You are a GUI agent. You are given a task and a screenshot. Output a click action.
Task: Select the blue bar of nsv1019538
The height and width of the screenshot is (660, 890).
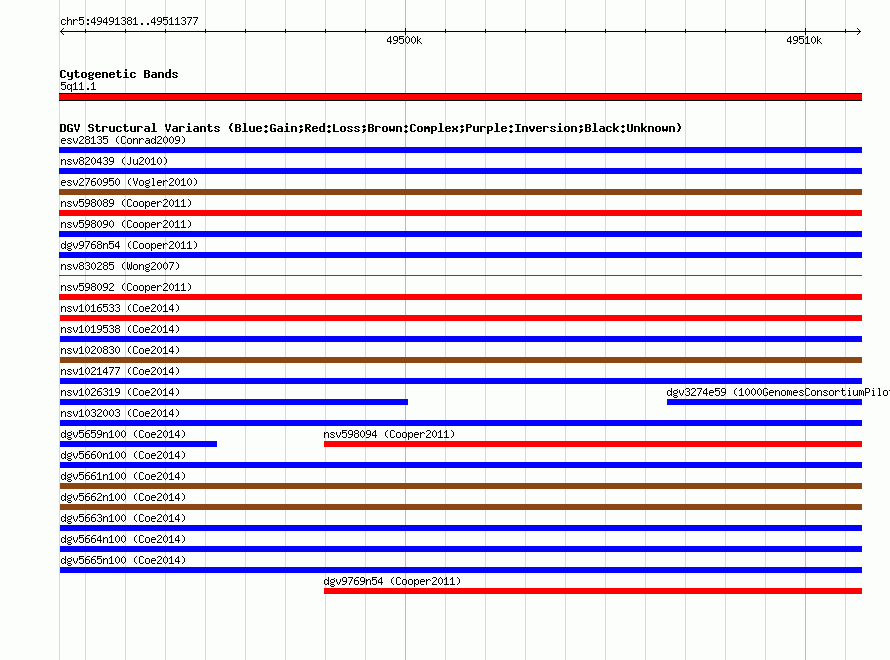[460, 339]
